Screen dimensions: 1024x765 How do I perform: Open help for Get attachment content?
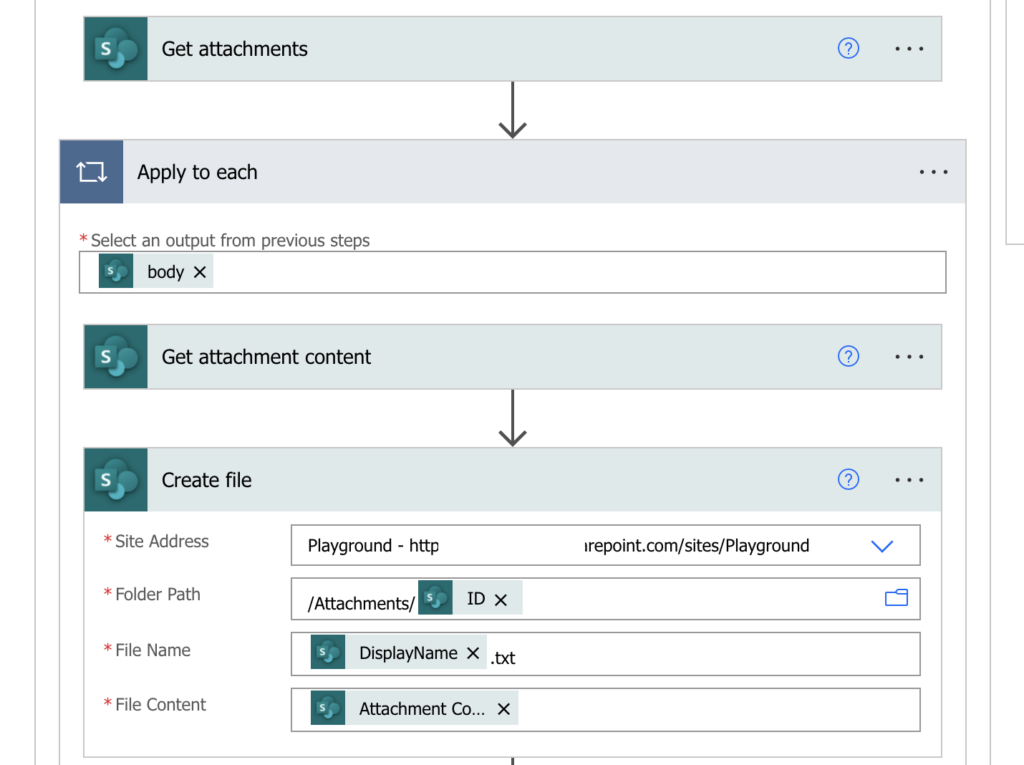pyautogui.click(x=848, y=357)
